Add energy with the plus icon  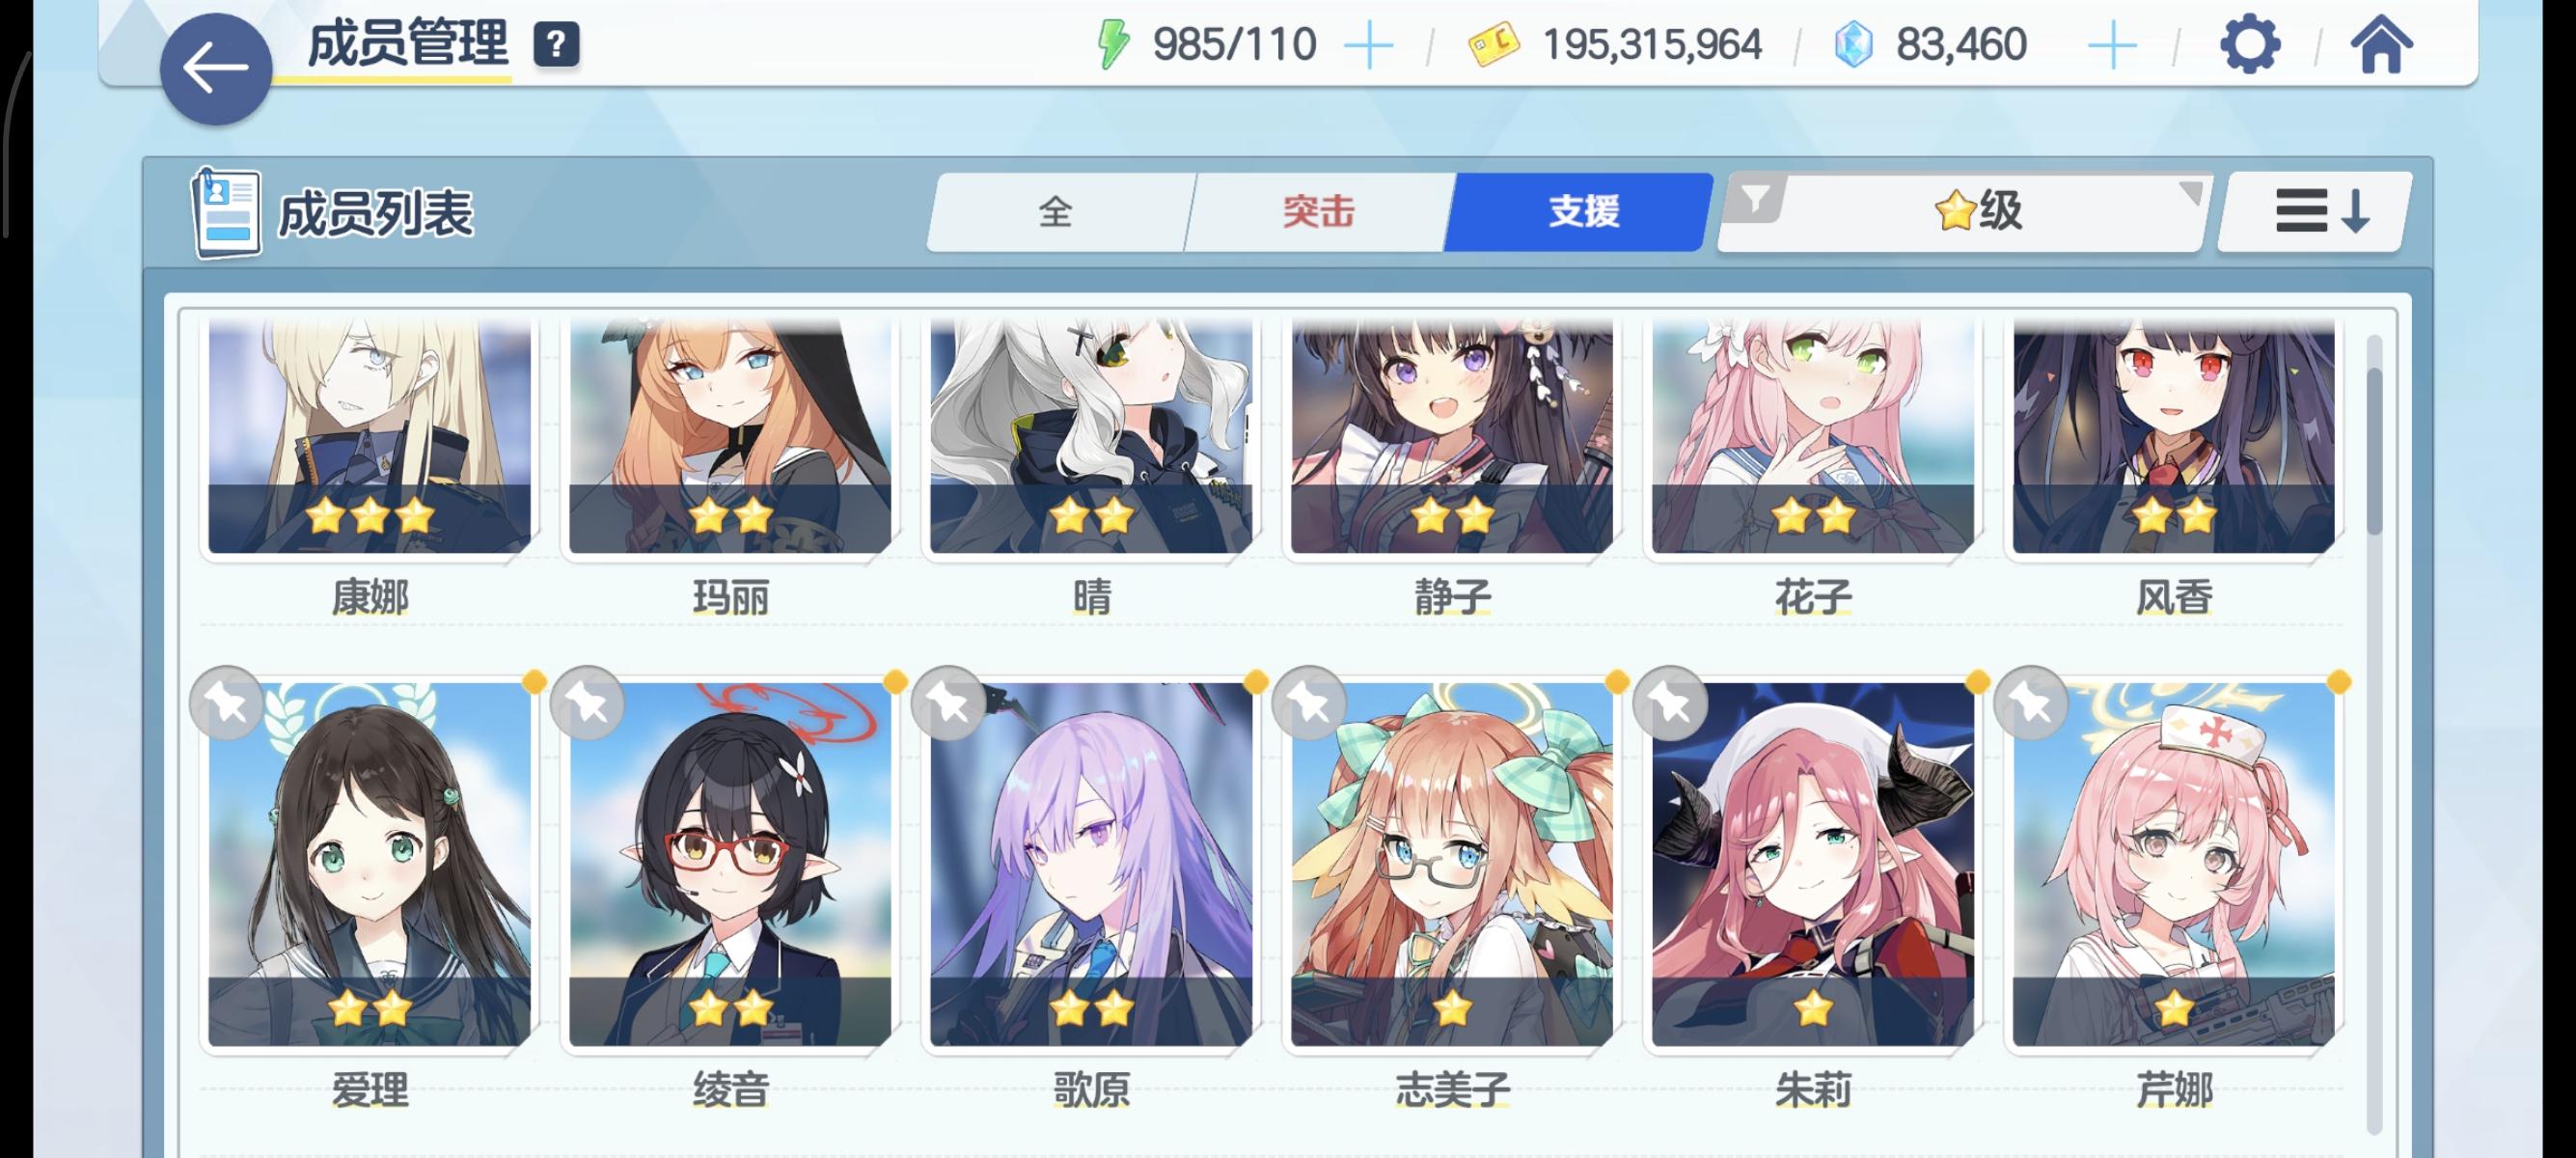click(x=1368, y=45)
